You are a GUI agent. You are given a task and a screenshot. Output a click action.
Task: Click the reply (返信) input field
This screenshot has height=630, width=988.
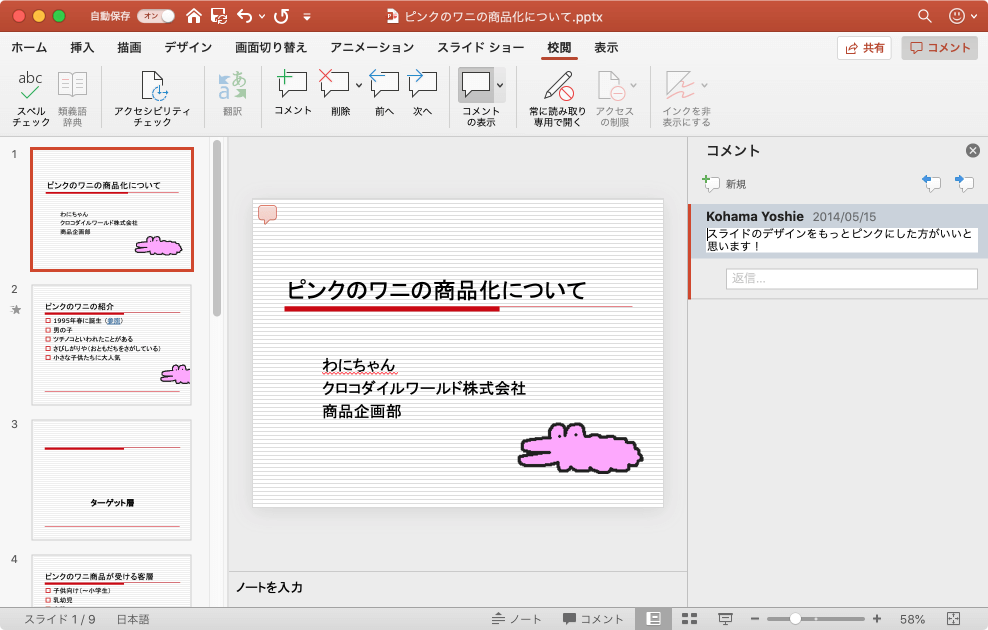pyautogui.click(x=851, y=279)
